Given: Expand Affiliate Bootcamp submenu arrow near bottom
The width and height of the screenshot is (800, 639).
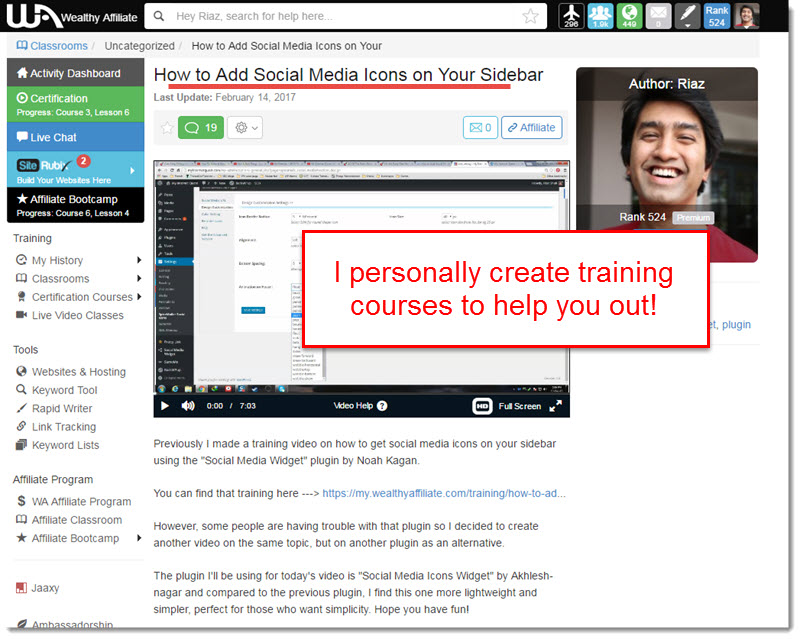Looking at the screenshot, I should coord(139,538).
